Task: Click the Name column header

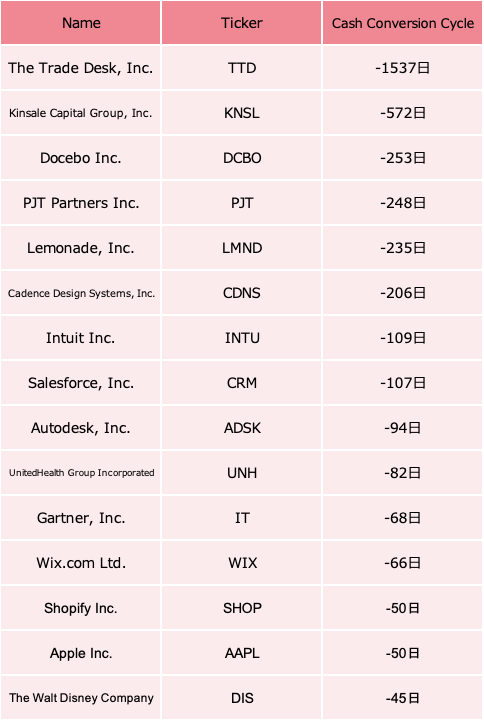Action: (80, 23)
